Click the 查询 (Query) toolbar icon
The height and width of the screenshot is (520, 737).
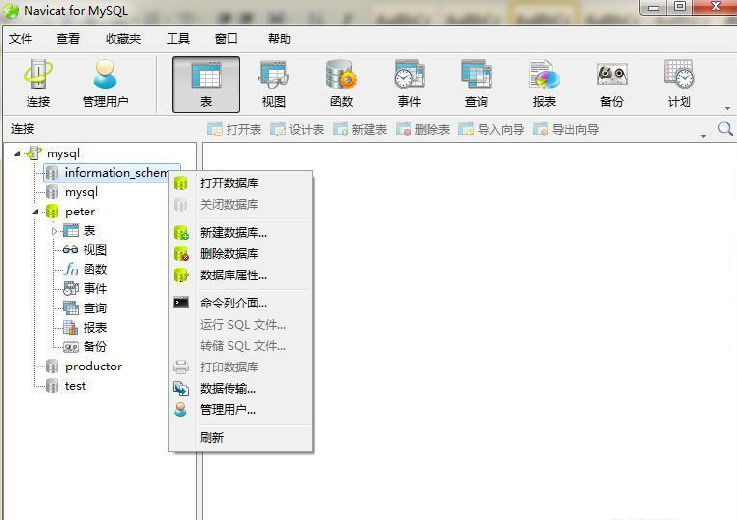point(476,84)
